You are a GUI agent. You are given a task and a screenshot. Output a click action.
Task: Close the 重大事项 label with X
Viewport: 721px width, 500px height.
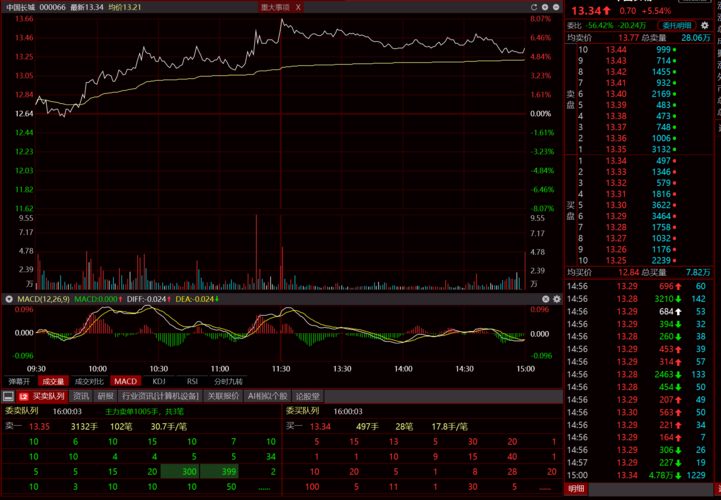298,7
